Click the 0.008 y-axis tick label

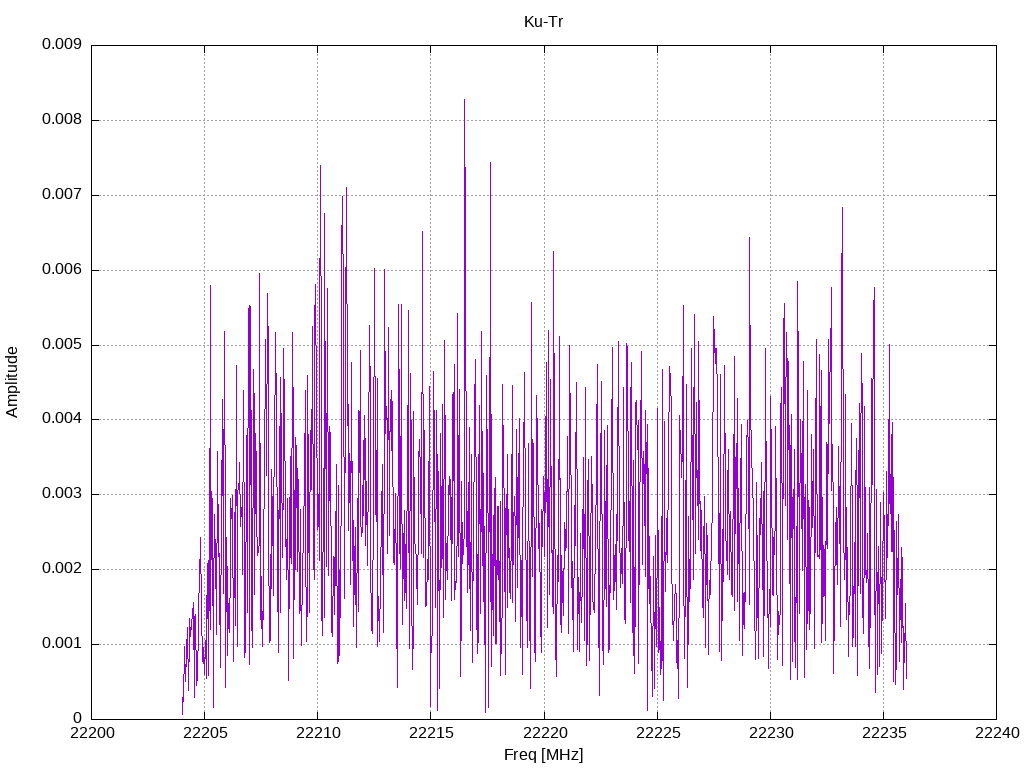pos(62,120)
